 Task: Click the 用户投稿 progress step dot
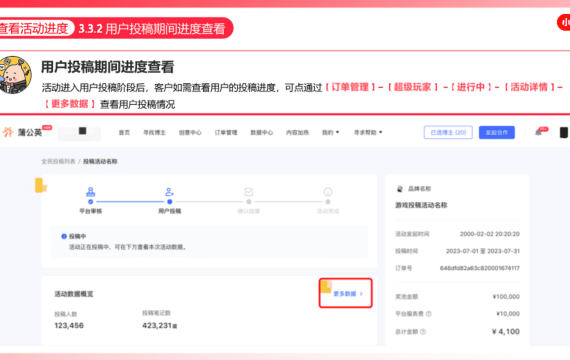pos(169,201)
